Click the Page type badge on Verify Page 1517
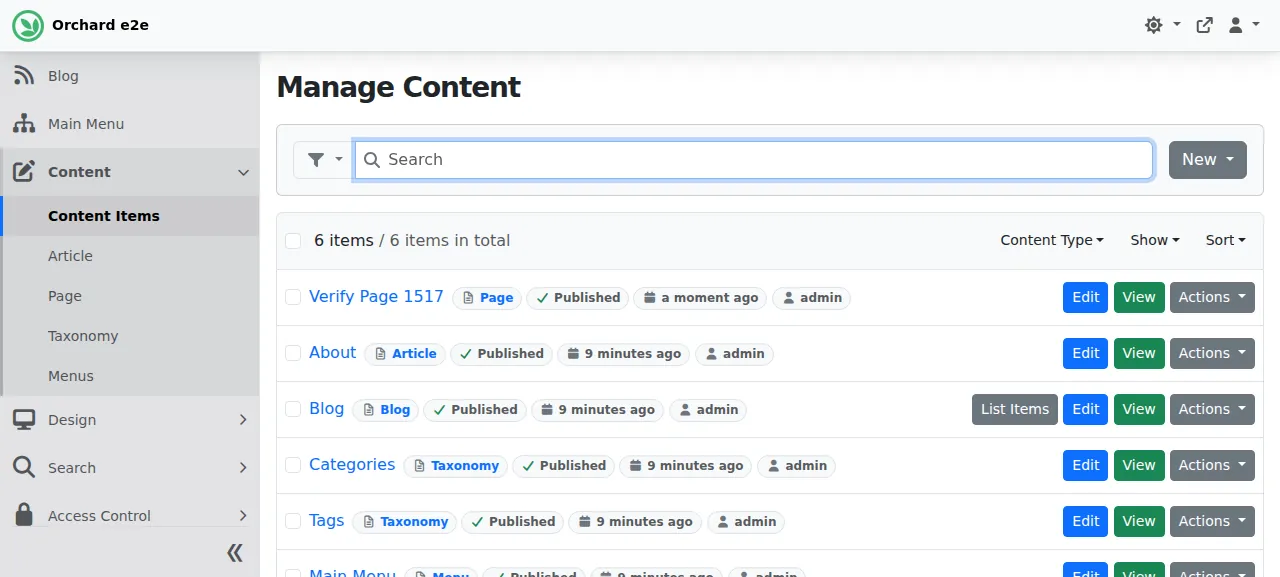The width and height of the screenshot is (1280, 577). pyautogui.click(x=487, y=298)
